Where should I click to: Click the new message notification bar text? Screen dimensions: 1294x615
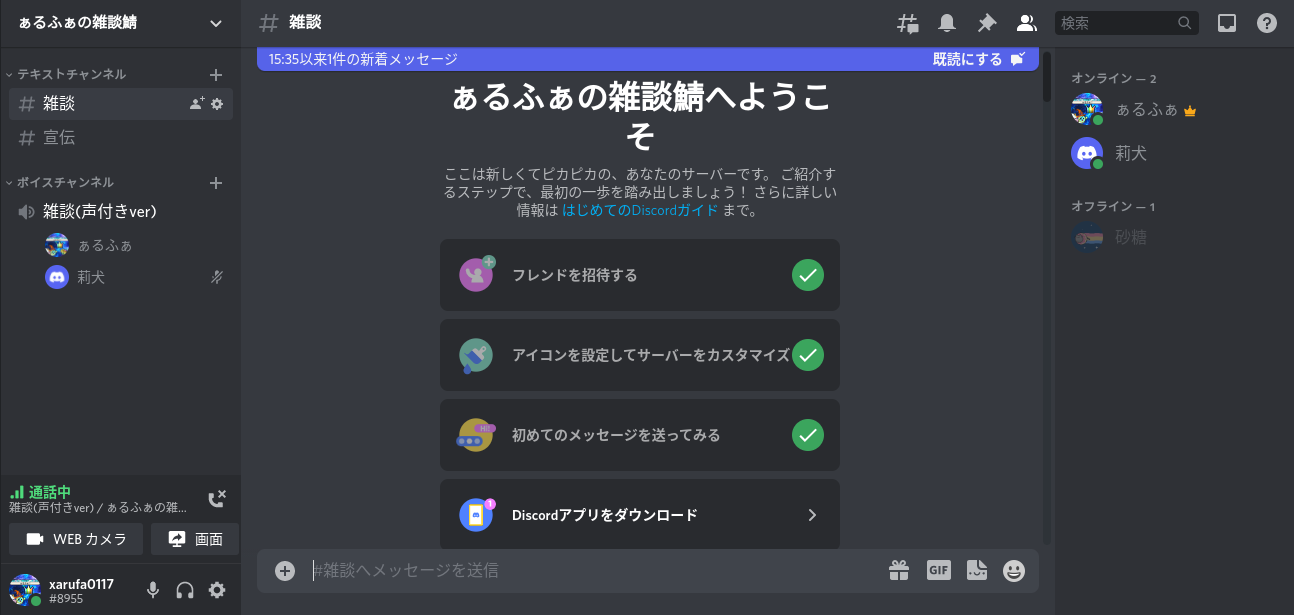click(x=363, y=59)
